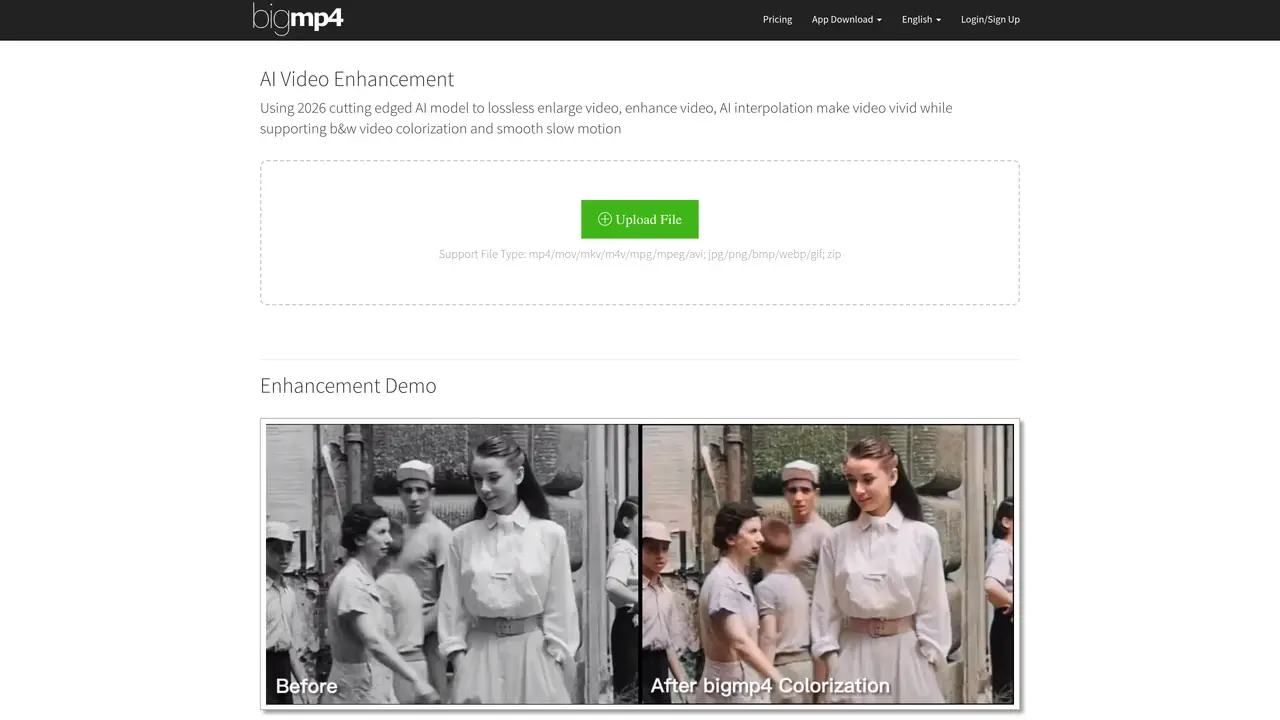The width and height of the screenshot is (1280, 720).
Task: Open the English language dropdown
Action: pyautogui.click(x=921, y=19)
